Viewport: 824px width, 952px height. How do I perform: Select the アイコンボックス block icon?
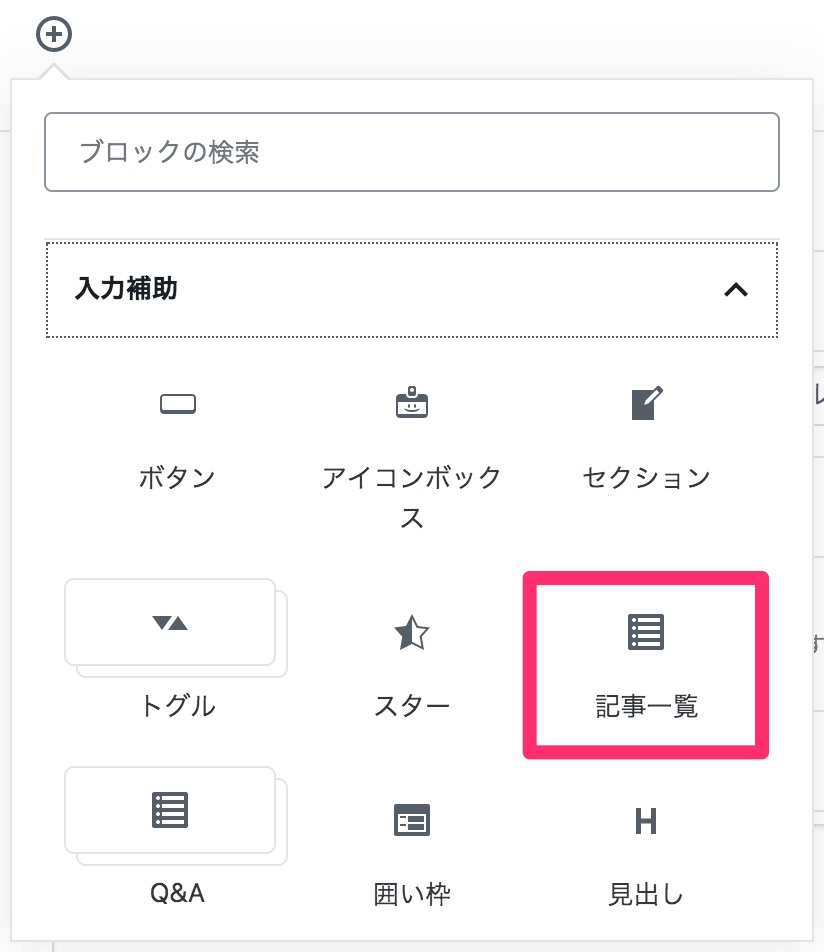point(412,402)
